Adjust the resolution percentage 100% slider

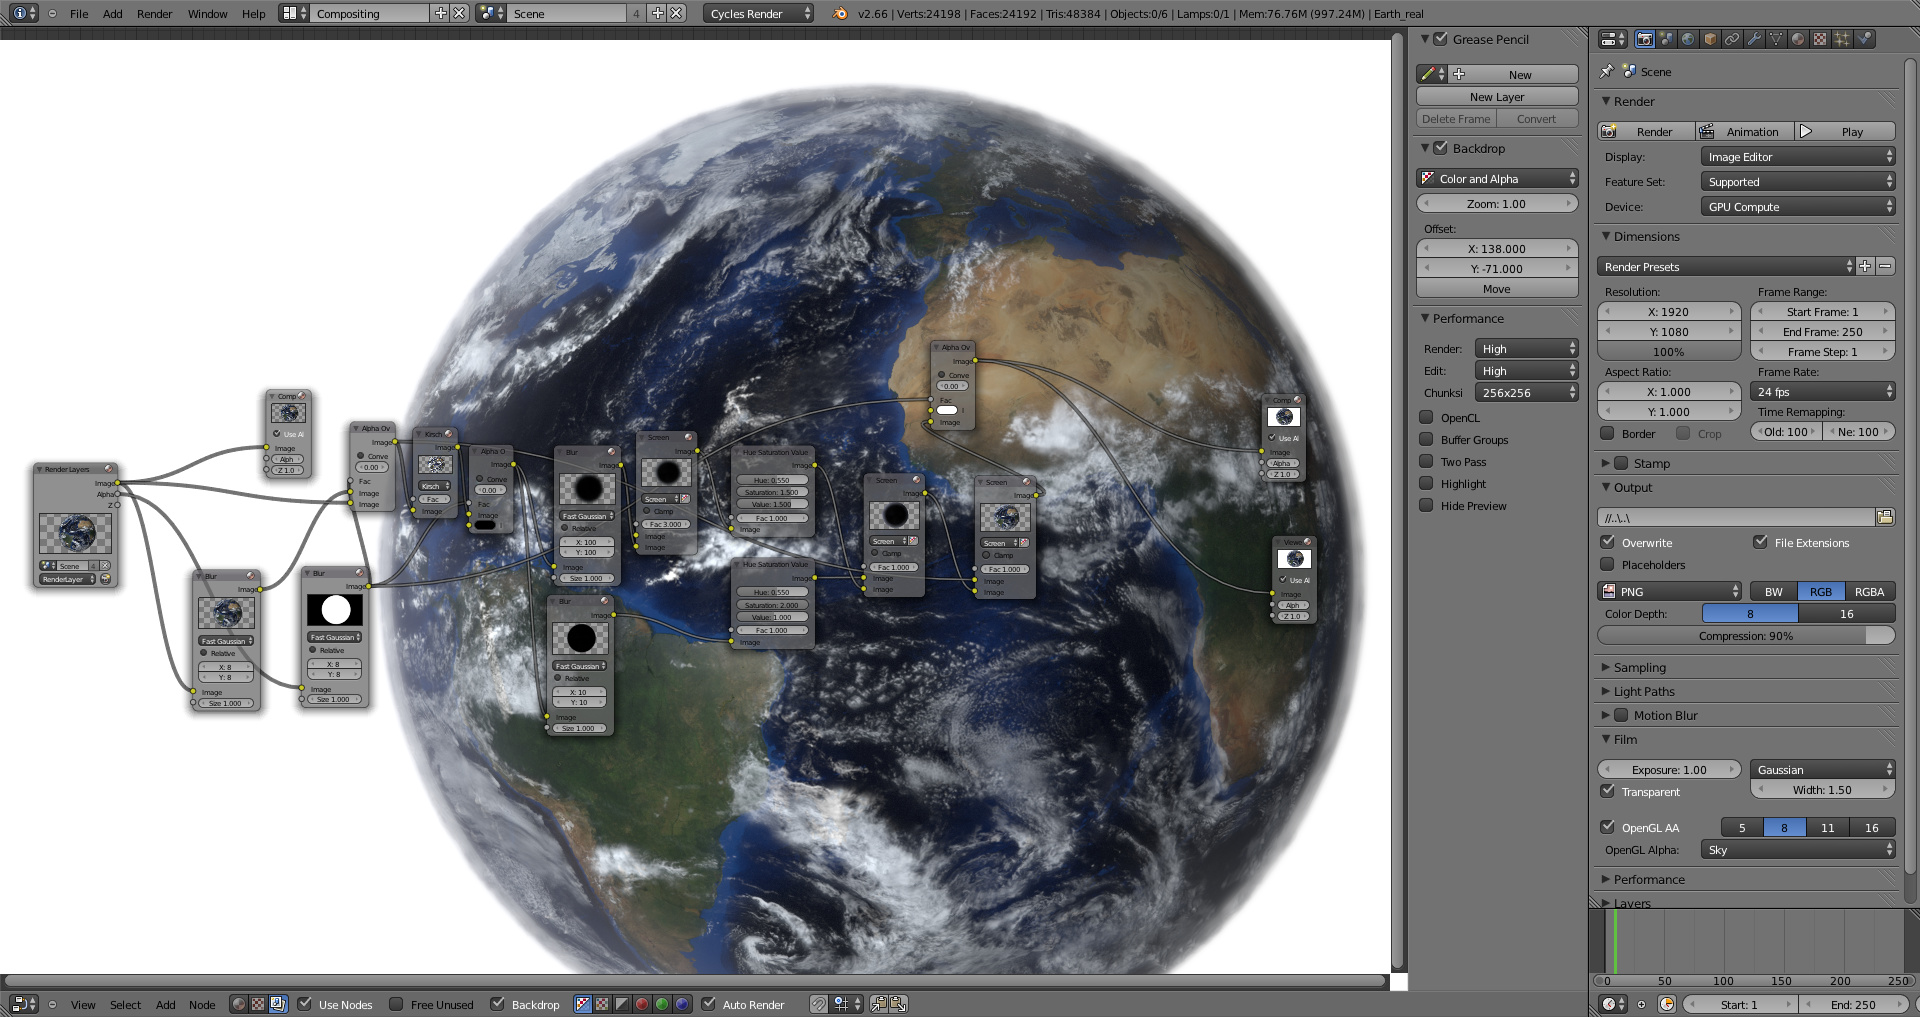pos(1669,351)
